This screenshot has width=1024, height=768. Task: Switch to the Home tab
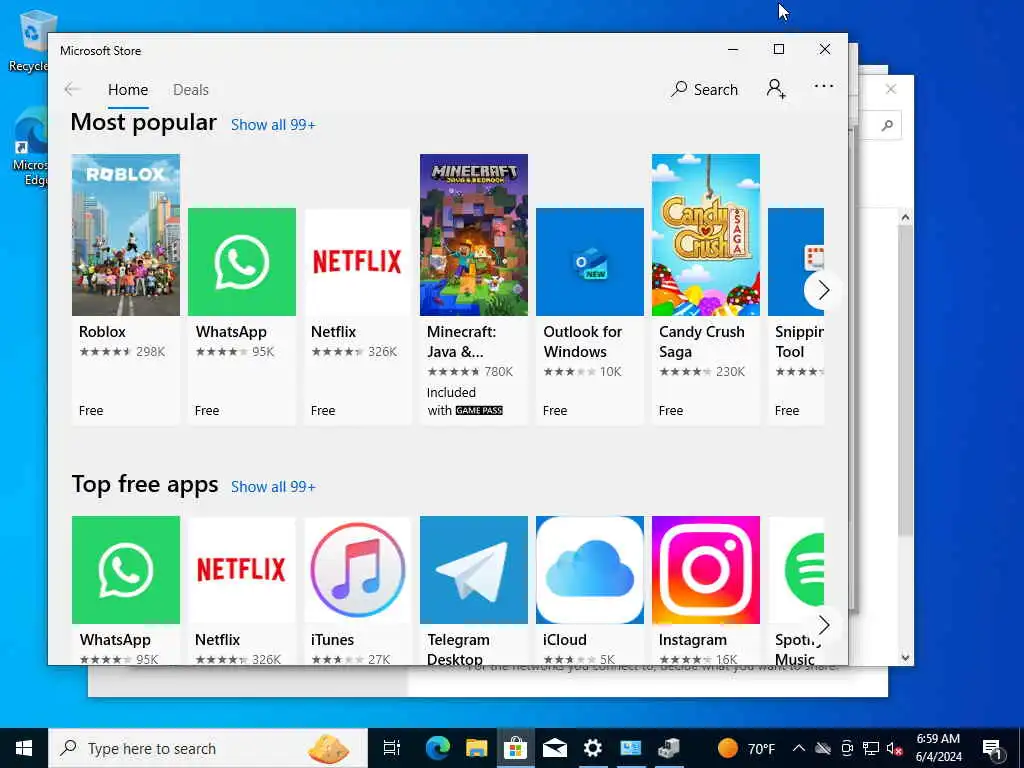[x=128, y=89]
